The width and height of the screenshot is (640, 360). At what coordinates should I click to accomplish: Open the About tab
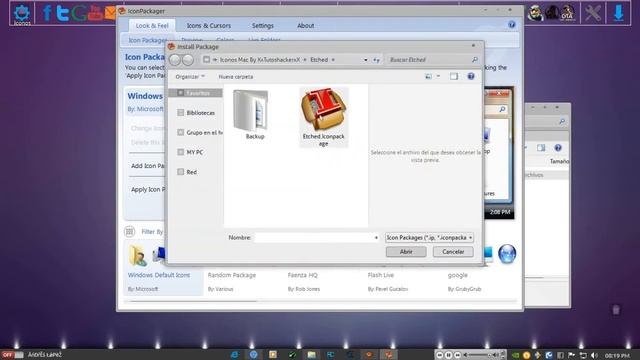pos(305,26)
